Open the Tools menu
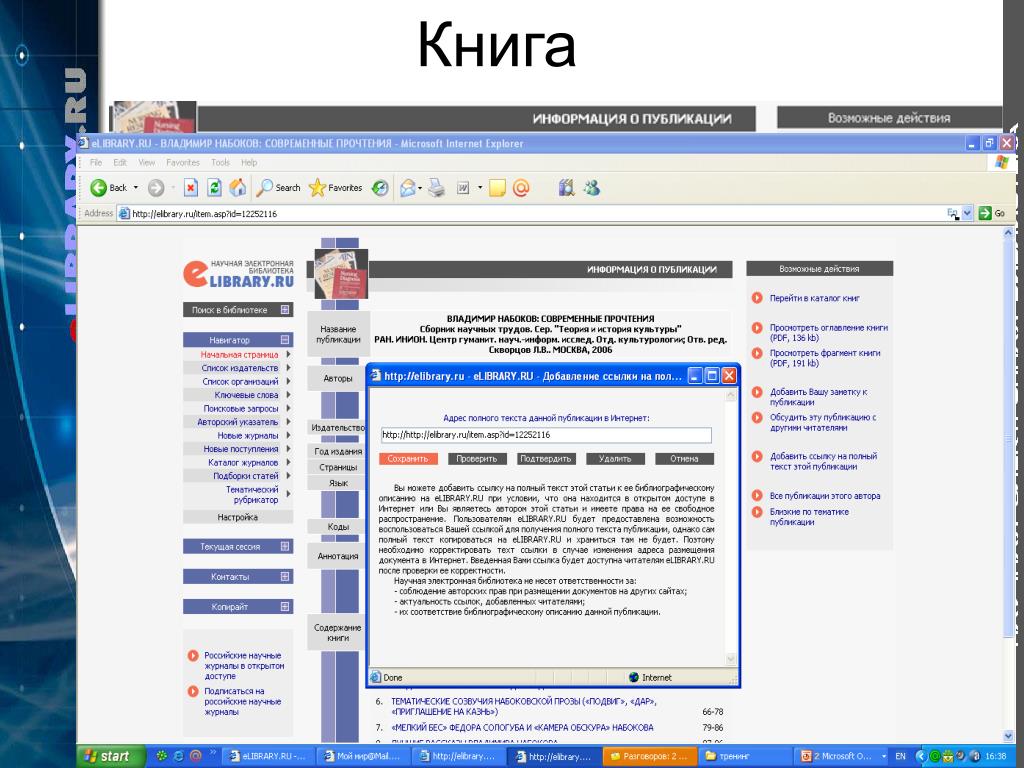 pyautogui.click(x=220, y=163)
